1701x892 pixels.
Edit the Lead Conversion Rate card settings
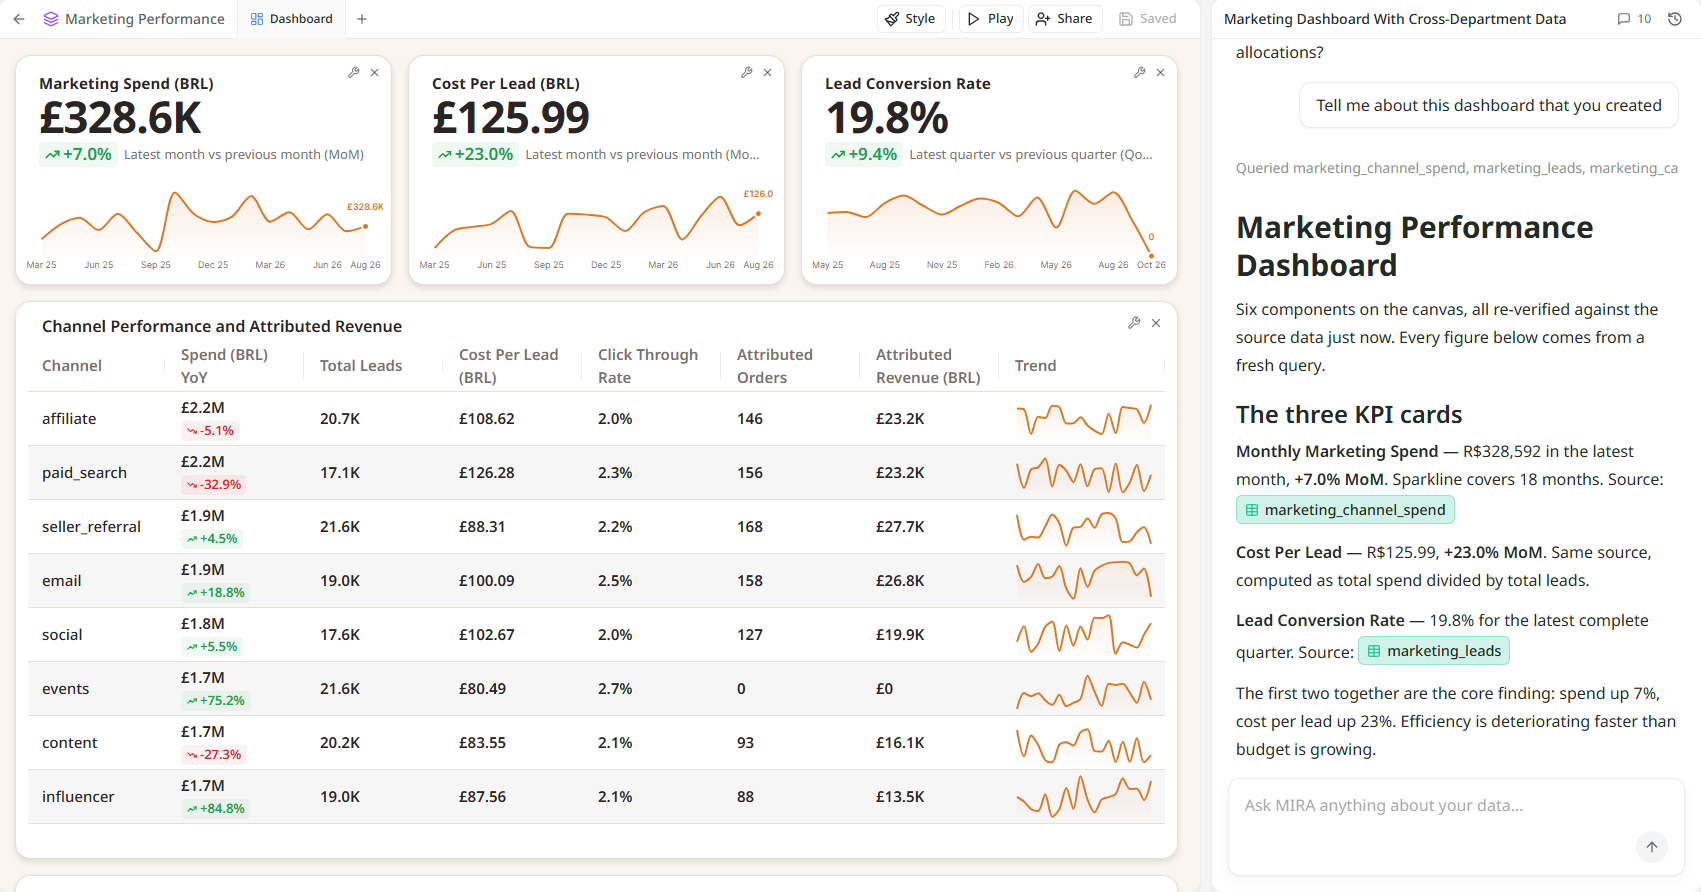click(x=1139, y=72)
